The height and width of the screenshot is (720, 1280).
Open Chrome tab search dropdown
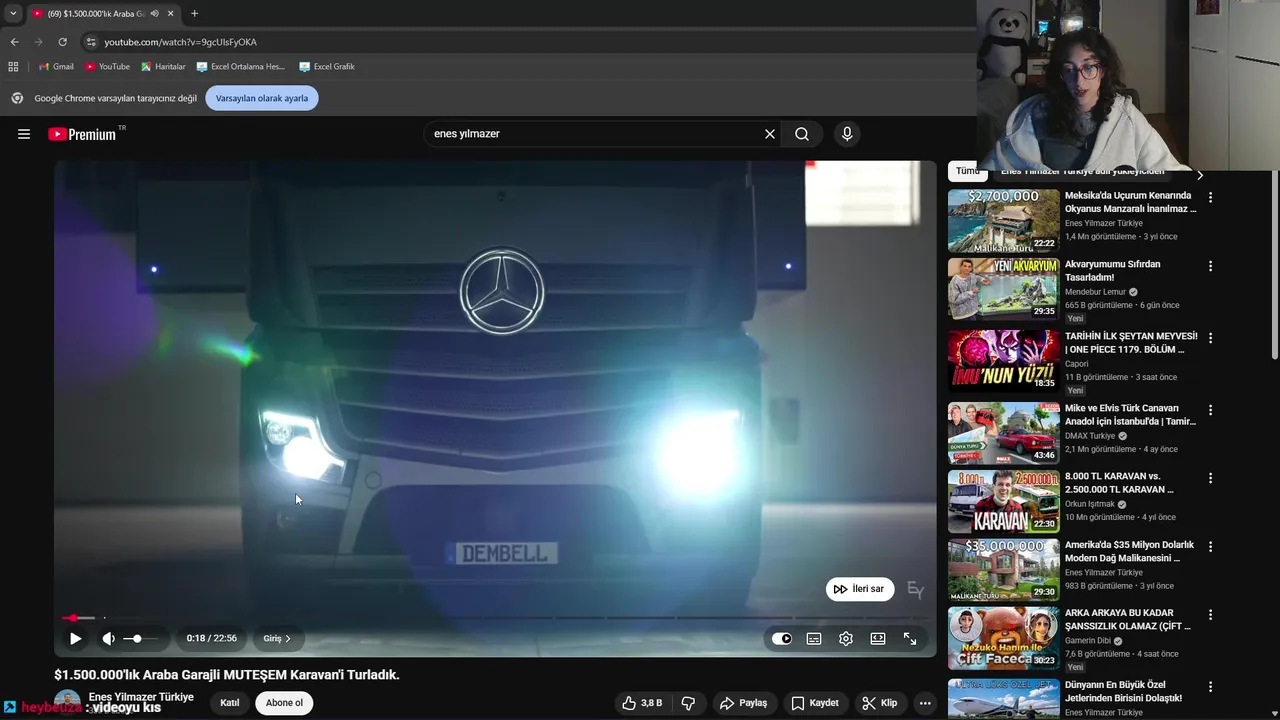click(x=13, y=14)
